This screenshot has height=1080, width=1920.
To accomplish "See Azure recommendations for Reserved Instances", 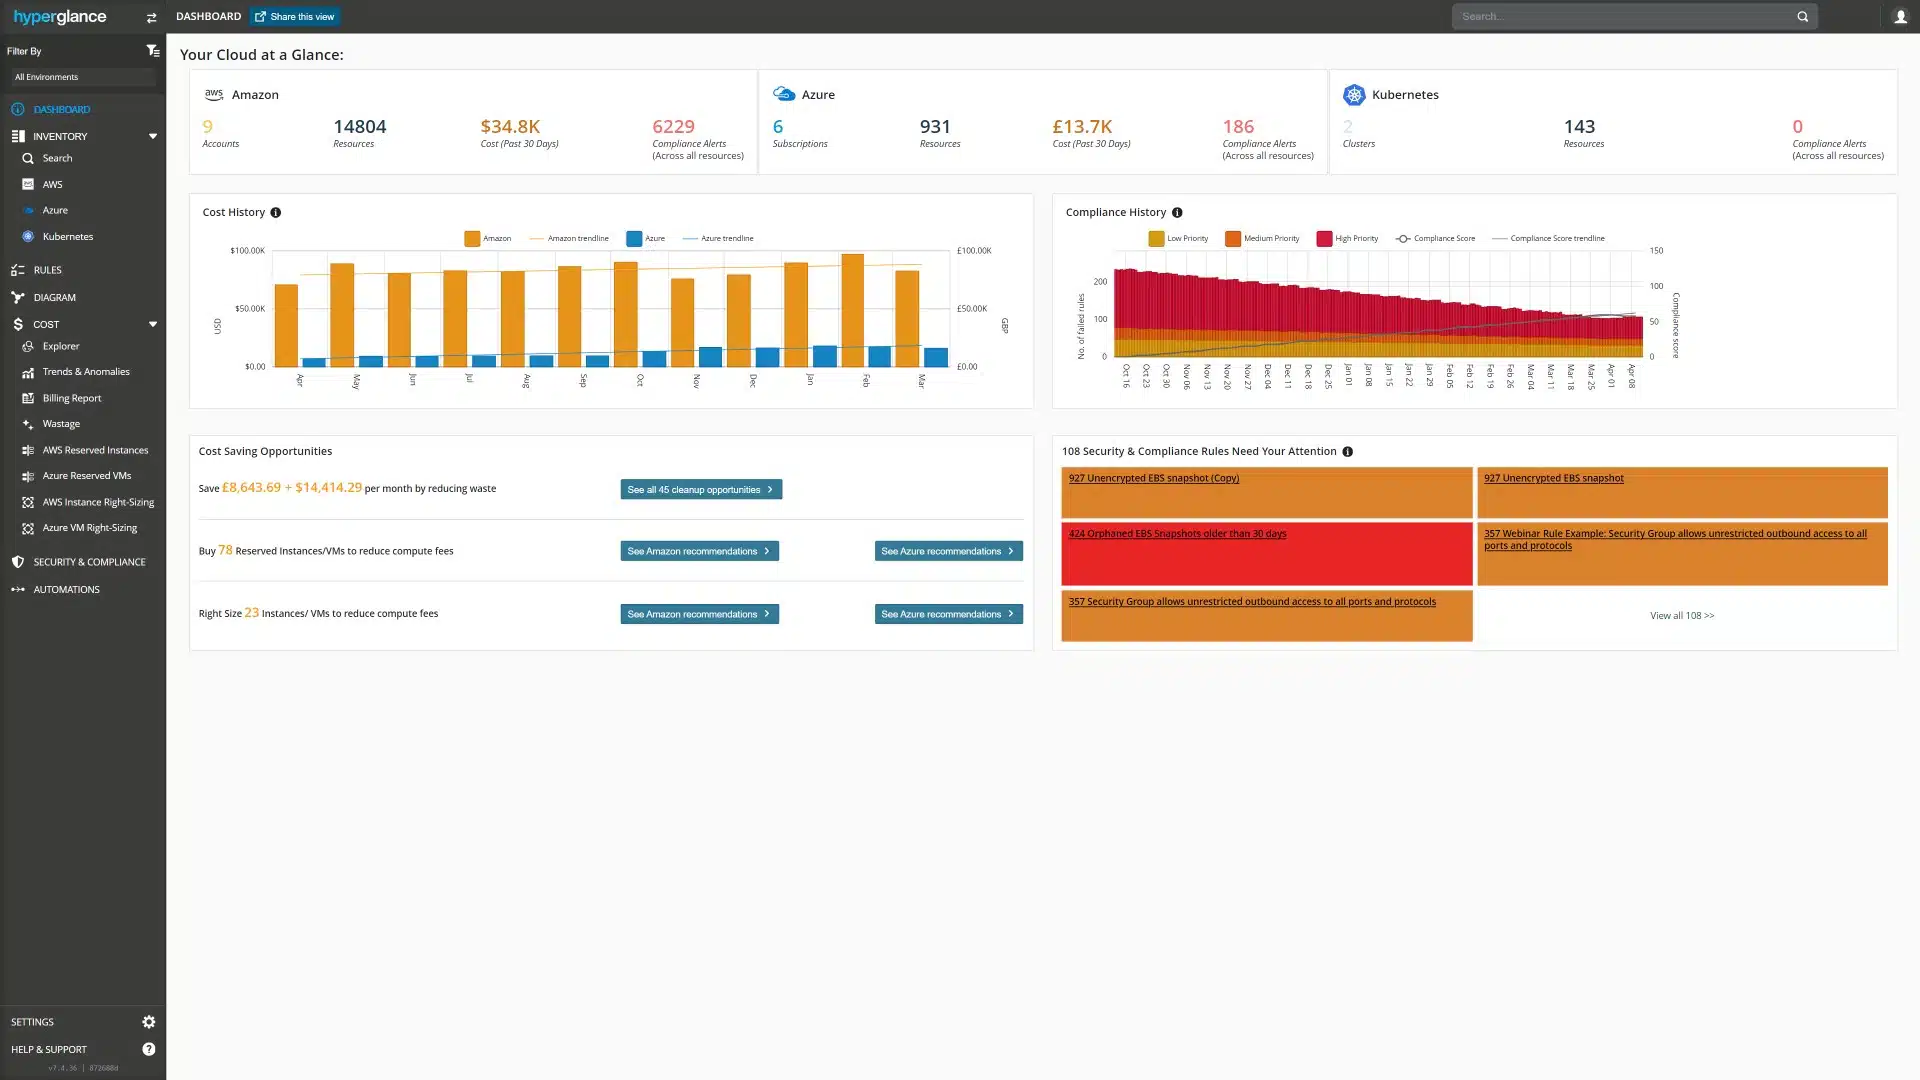I will (948, 551).
